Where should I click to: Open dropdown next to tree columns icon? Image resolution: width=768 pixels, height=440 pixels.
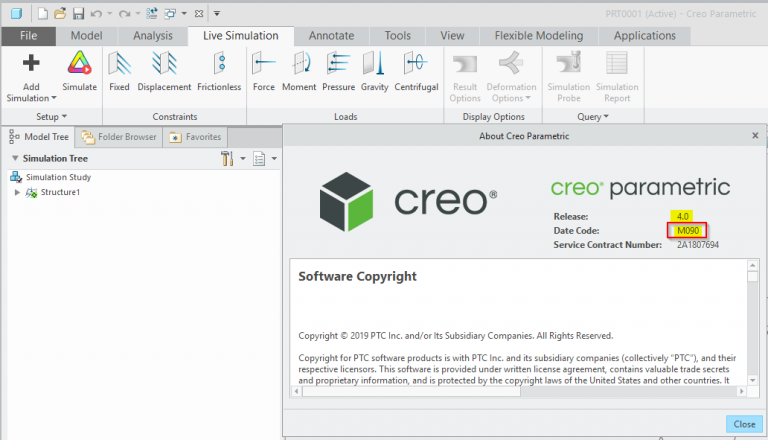tap(274, 158)
